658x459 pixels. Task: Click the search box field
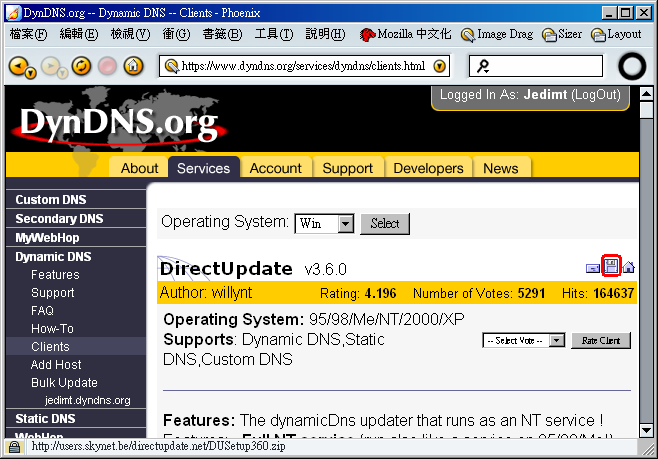[x=536, y=66]
